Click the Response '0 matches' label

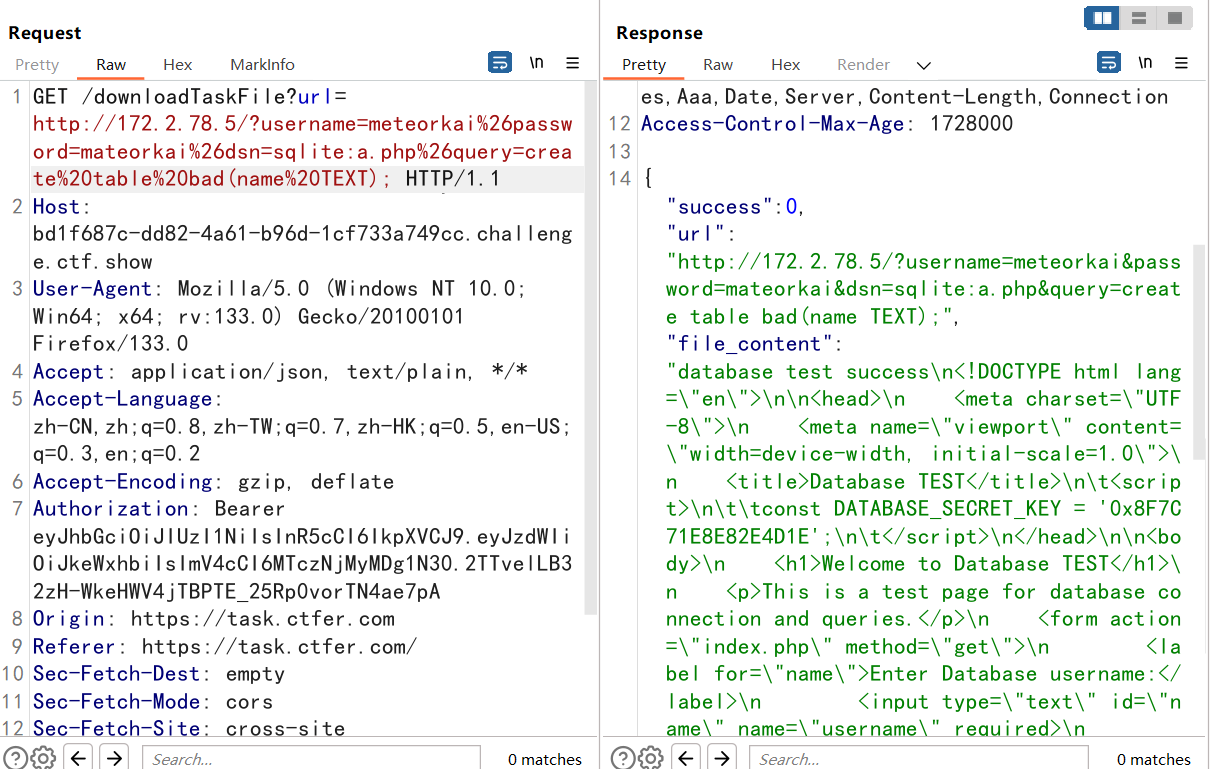[x=1153, y=759]
